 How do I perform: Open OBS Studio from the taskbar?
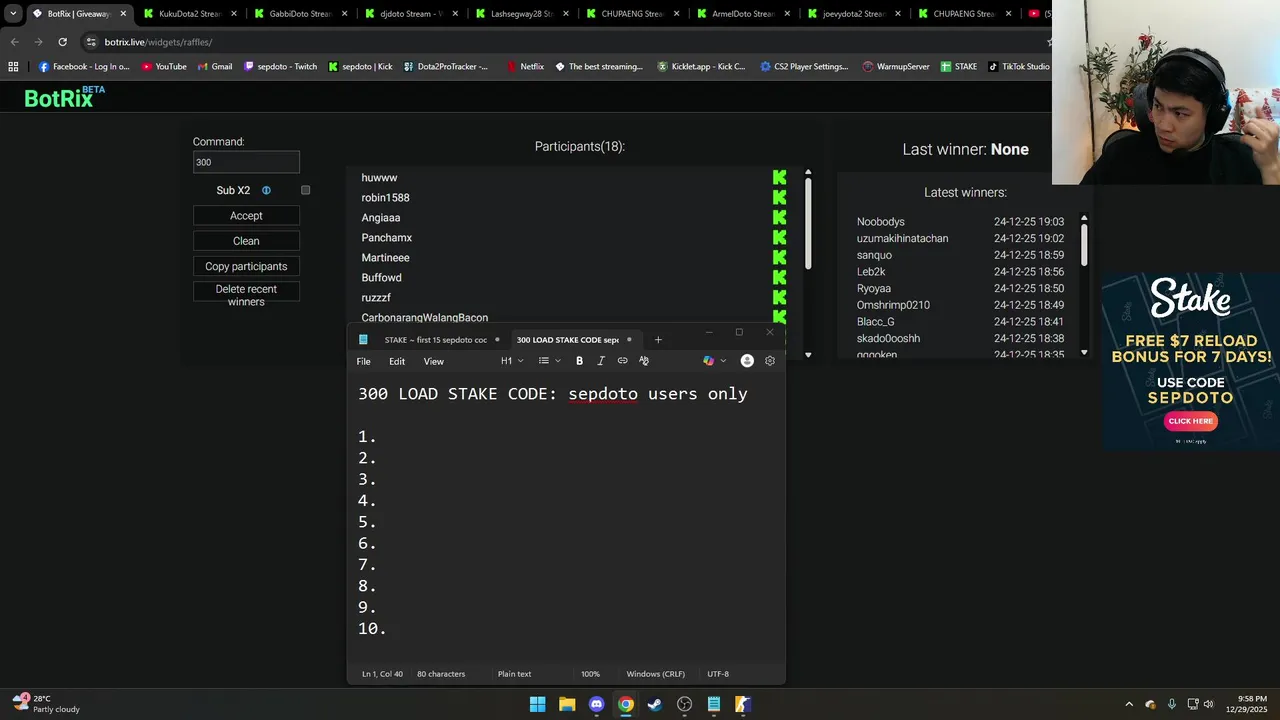pyautogui.click(x=684, y=704)
